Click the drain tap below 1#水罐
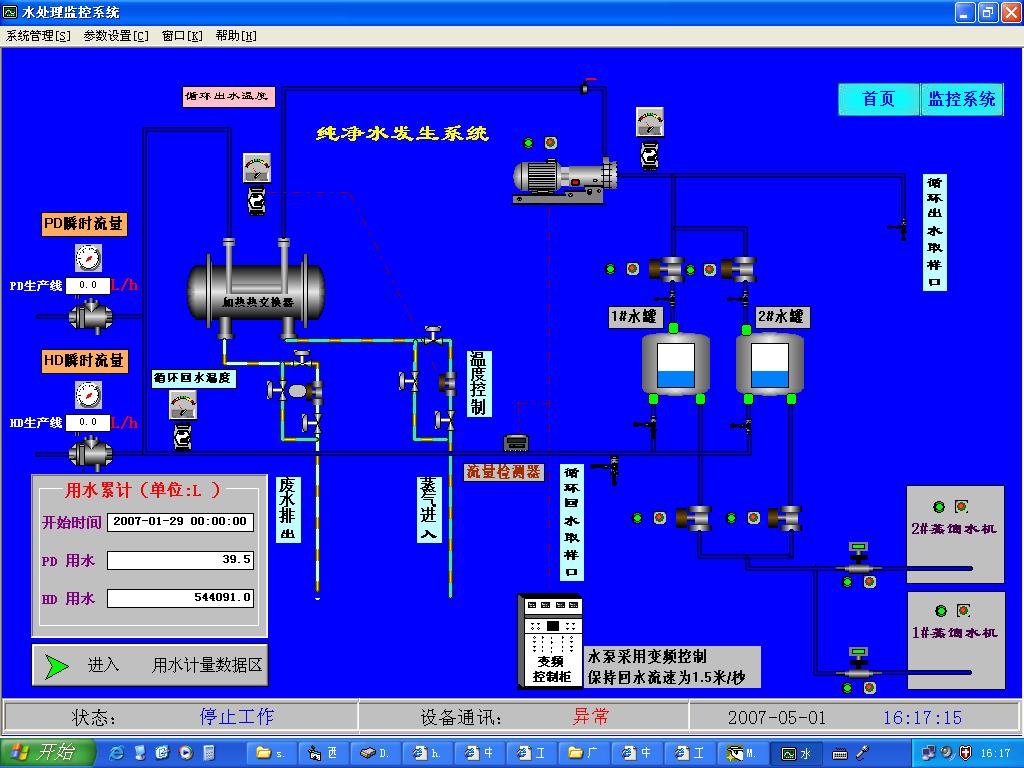1024x768 pixels. (x=645, y=426)
